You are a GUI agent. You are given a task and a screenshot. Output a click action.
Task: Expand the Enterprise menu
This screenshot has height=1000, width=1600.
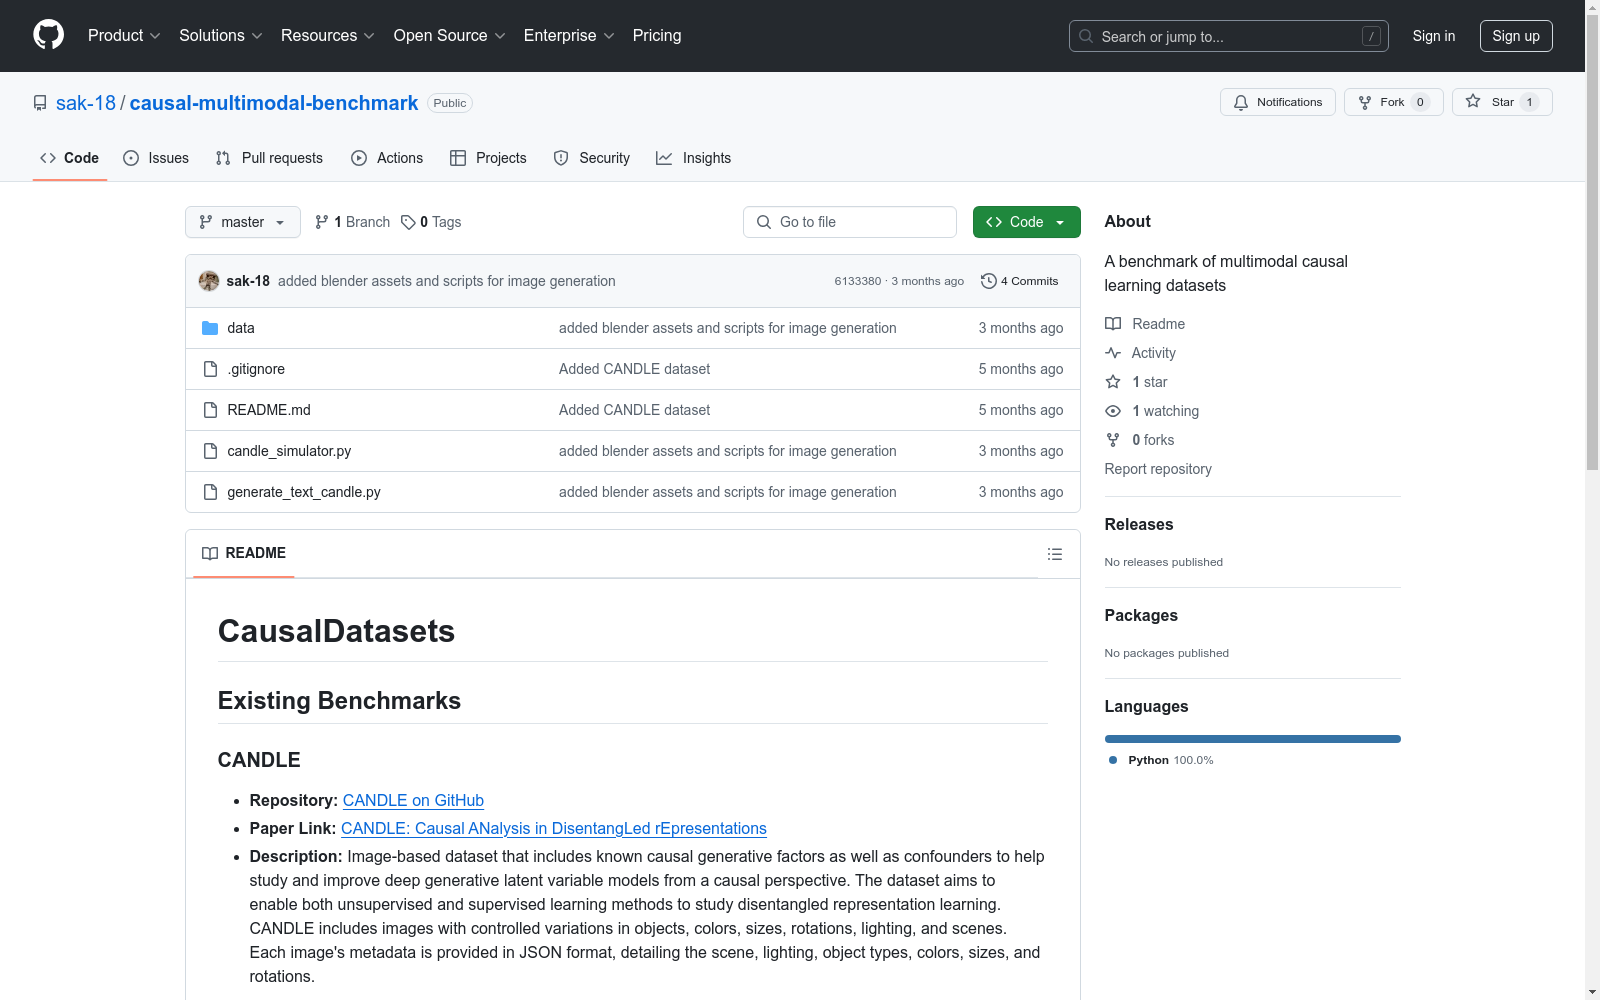[569, 35]
